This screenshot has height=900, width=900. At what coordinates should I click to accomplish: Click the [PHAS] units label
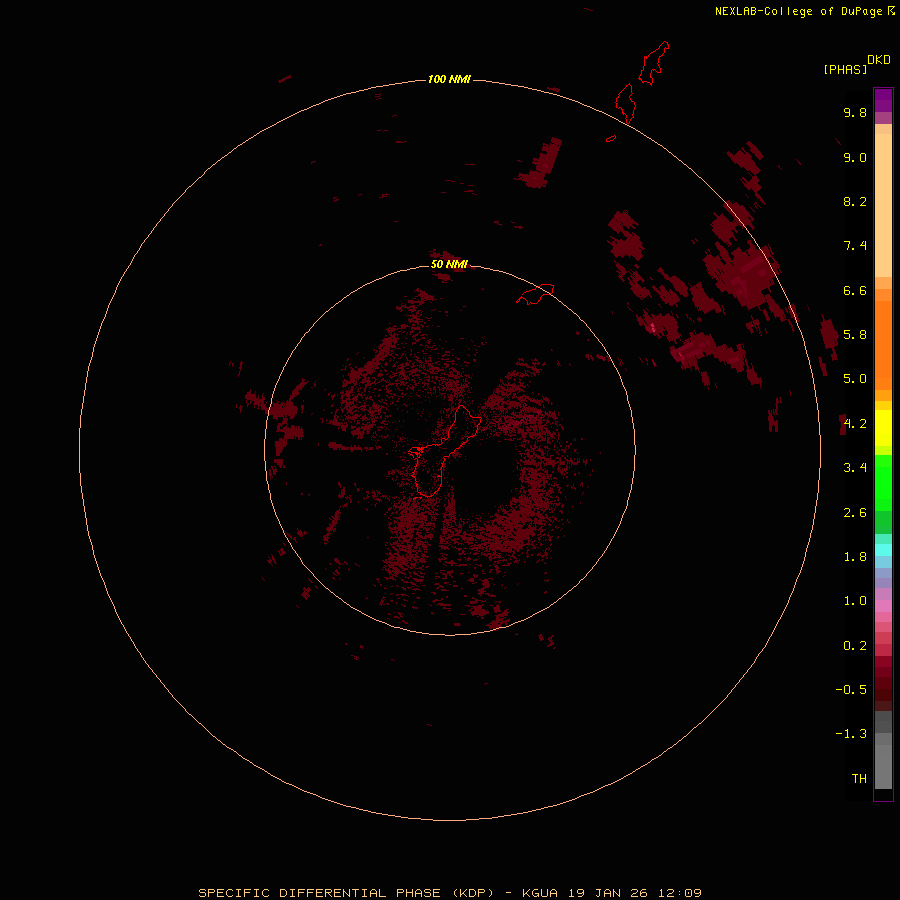845,69
